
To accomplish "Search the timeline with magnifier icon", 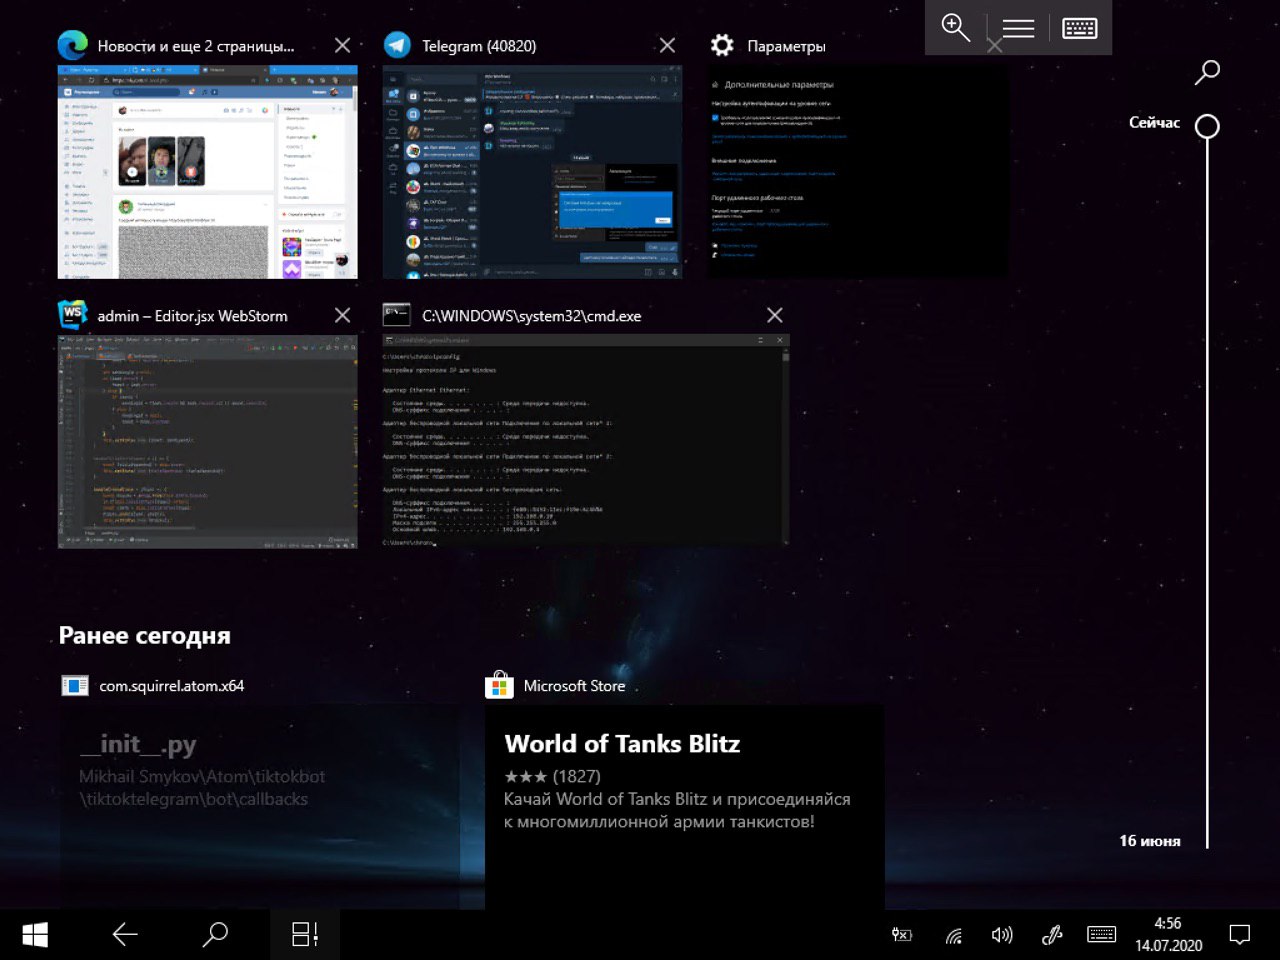I will 1208,72.
